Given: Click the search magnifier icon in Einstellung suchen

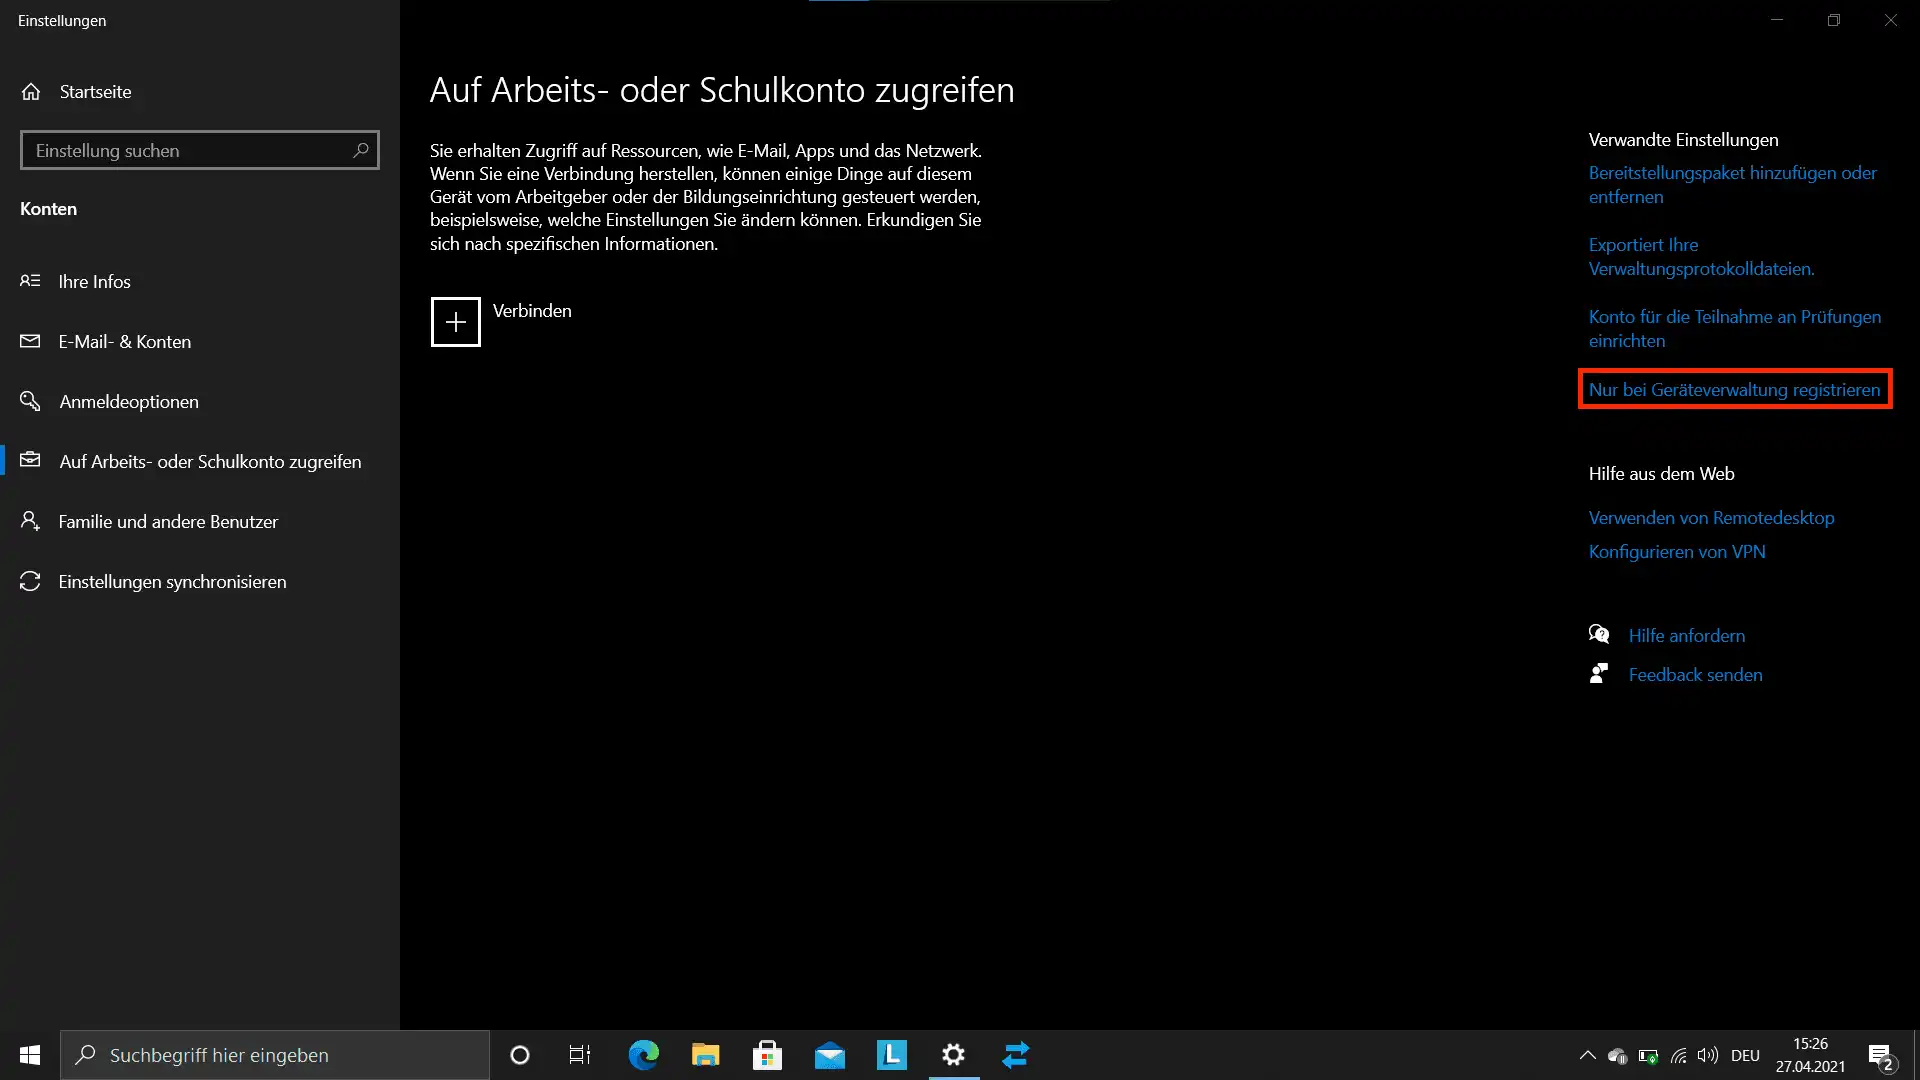Looking at the screenshot, I should [x=361, y=150].
